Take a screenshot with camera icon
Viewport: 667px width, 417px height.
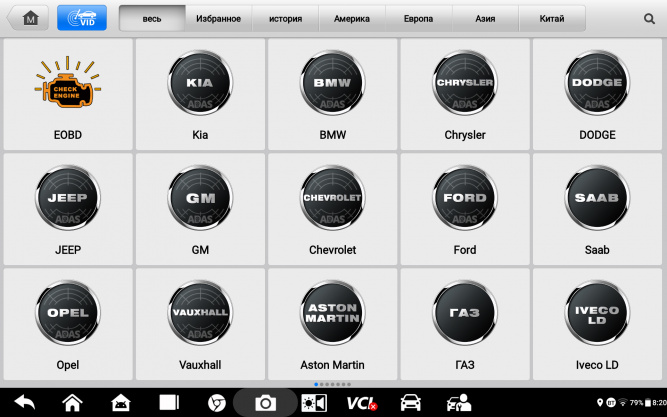265,403
